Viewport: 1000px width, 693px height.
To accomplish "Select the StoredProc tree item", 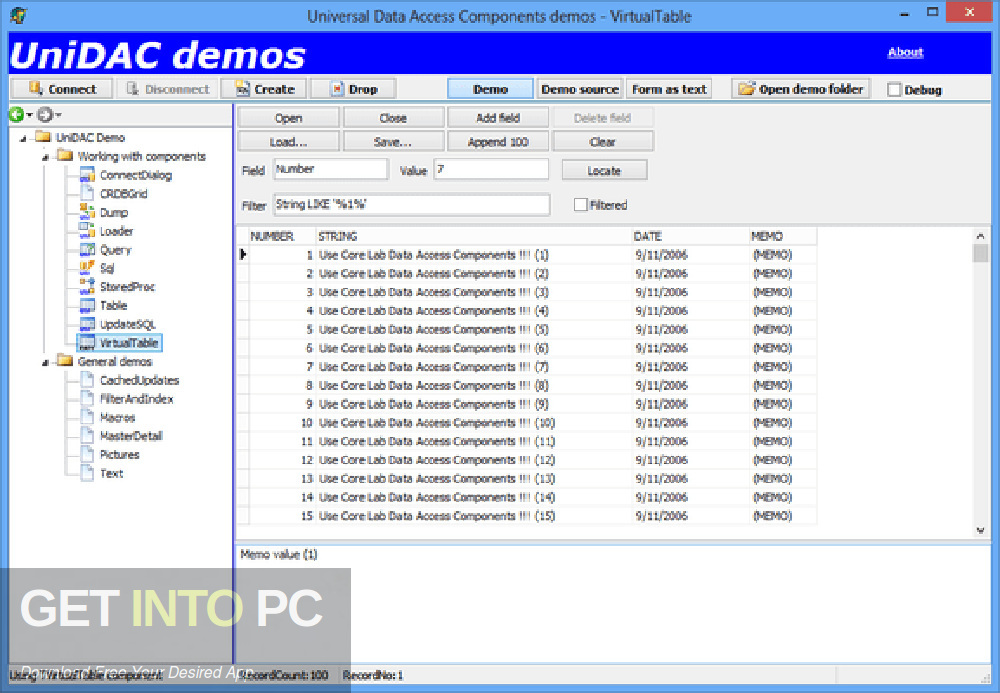I will [x=128, y=287].
